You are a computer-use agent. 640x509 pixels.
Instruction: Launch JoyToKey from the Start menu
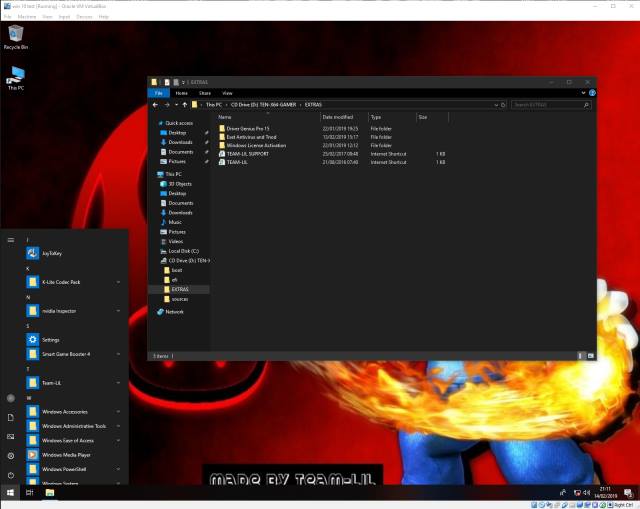(x=73, y=253)
